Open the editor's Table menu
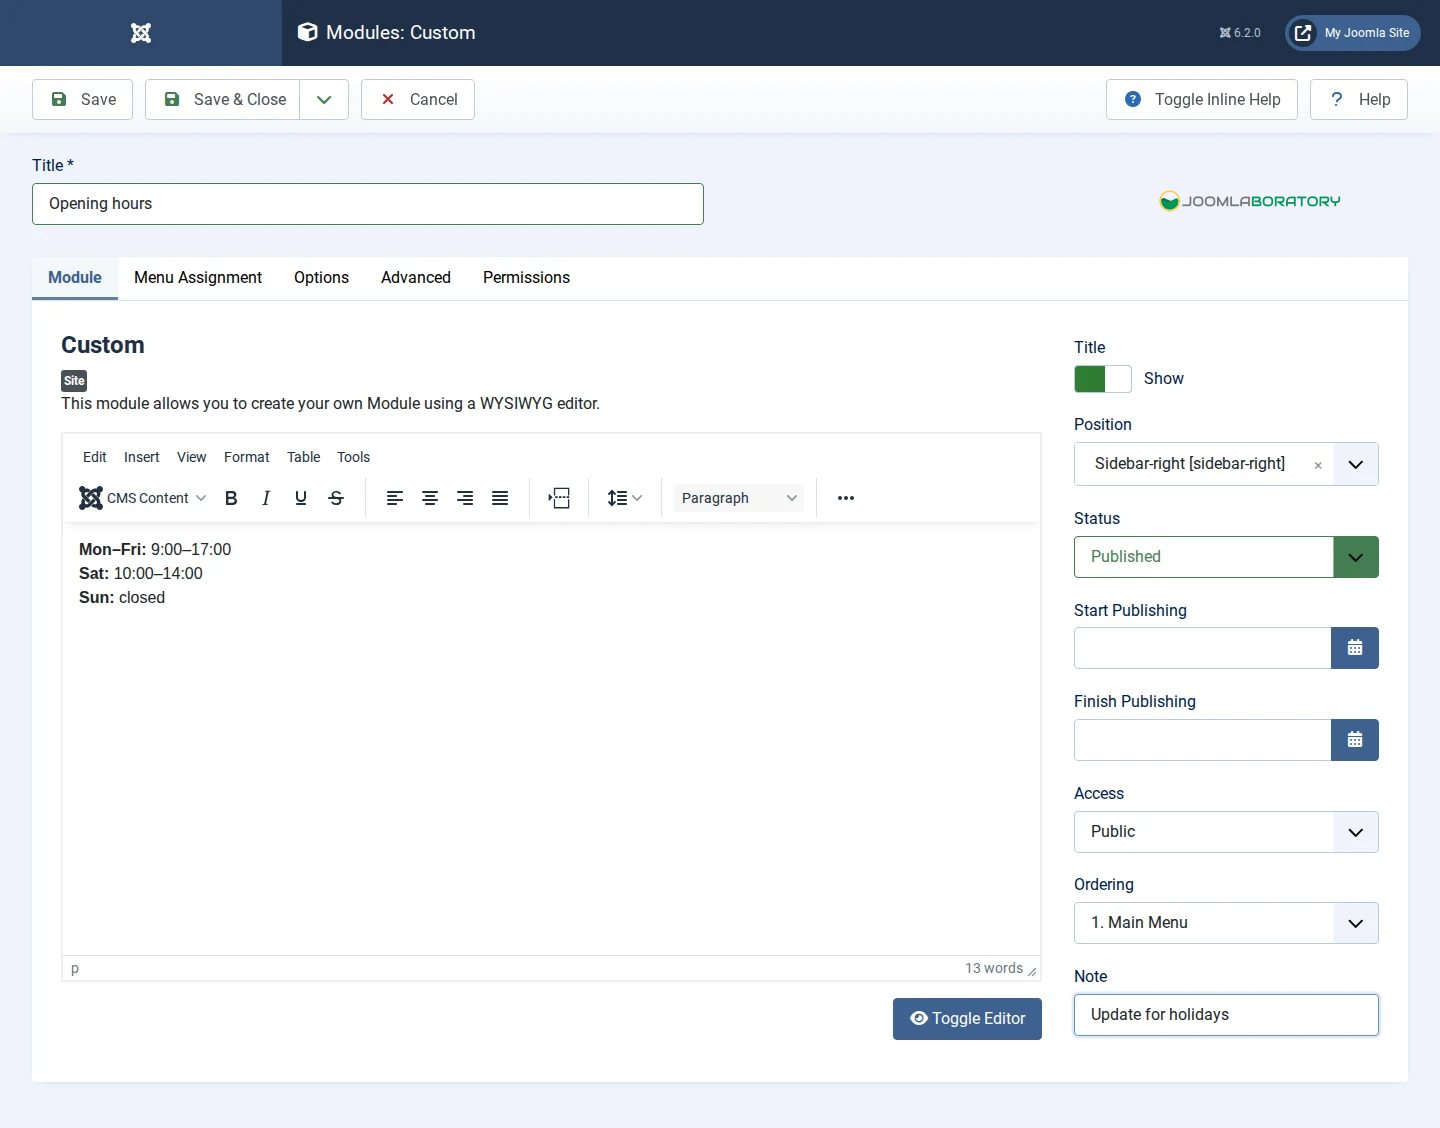 [x=304, y=457]
